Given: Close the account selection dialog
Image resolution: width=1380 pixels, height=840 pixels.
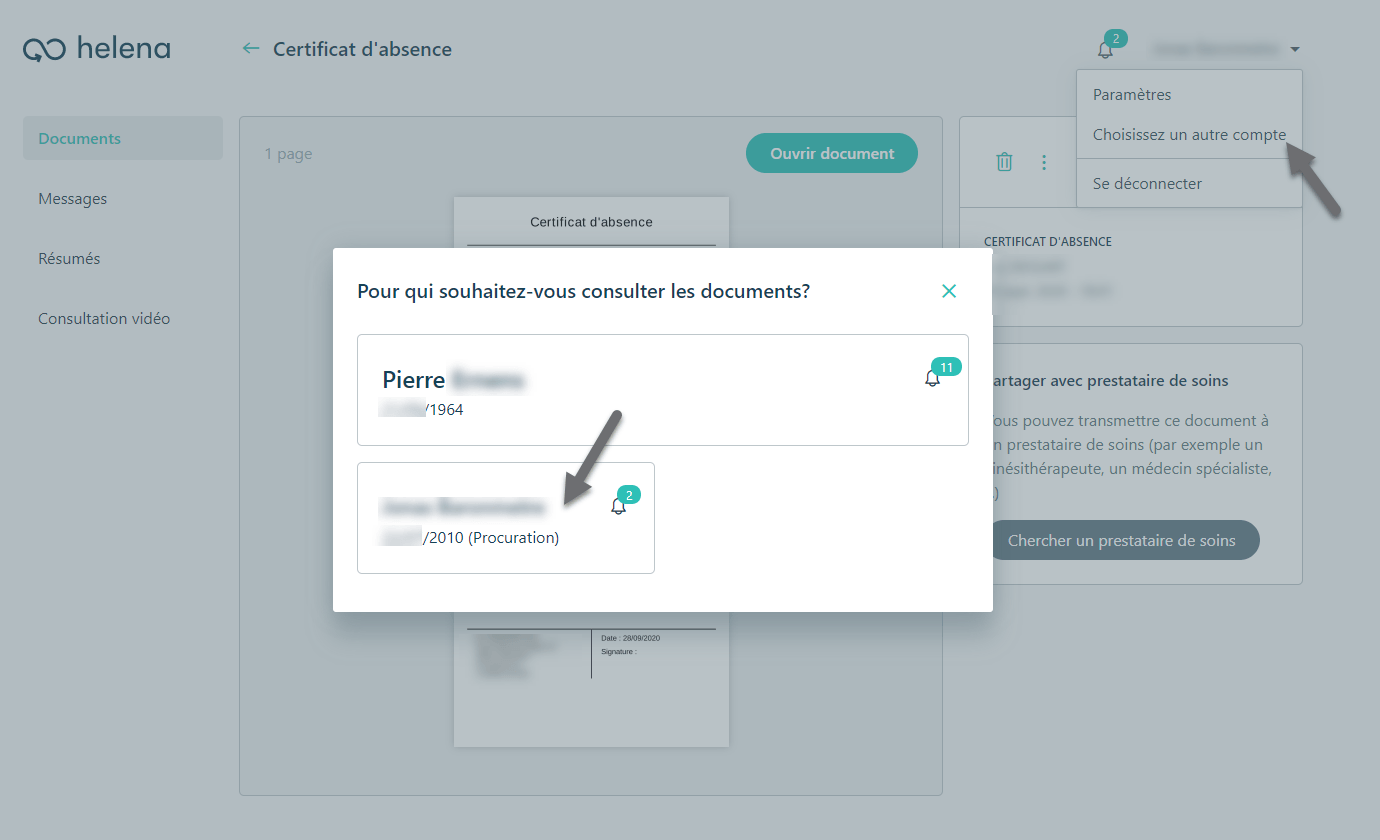Looking at the screenshot, I should [x=949, y=291].
